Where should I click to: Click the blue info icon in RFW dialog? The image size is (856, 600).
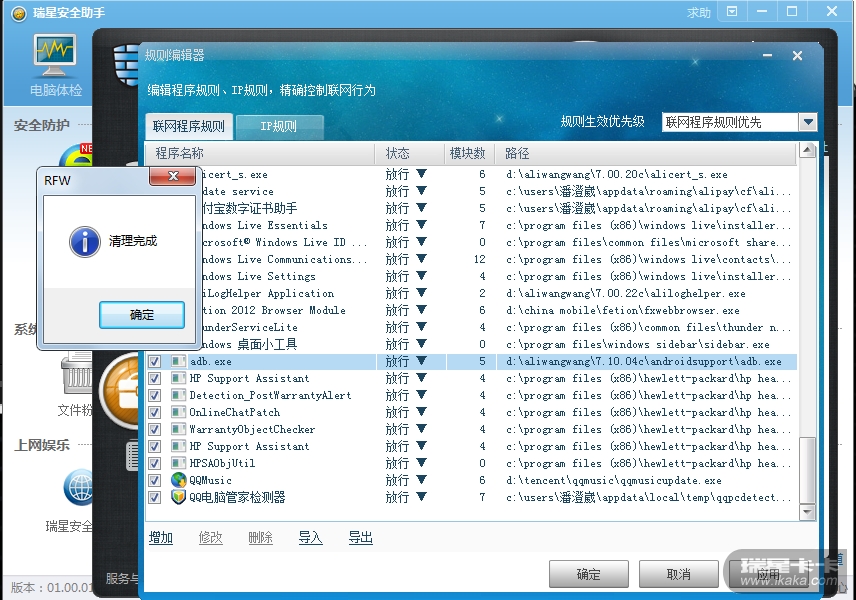click(x=85, y=242)
